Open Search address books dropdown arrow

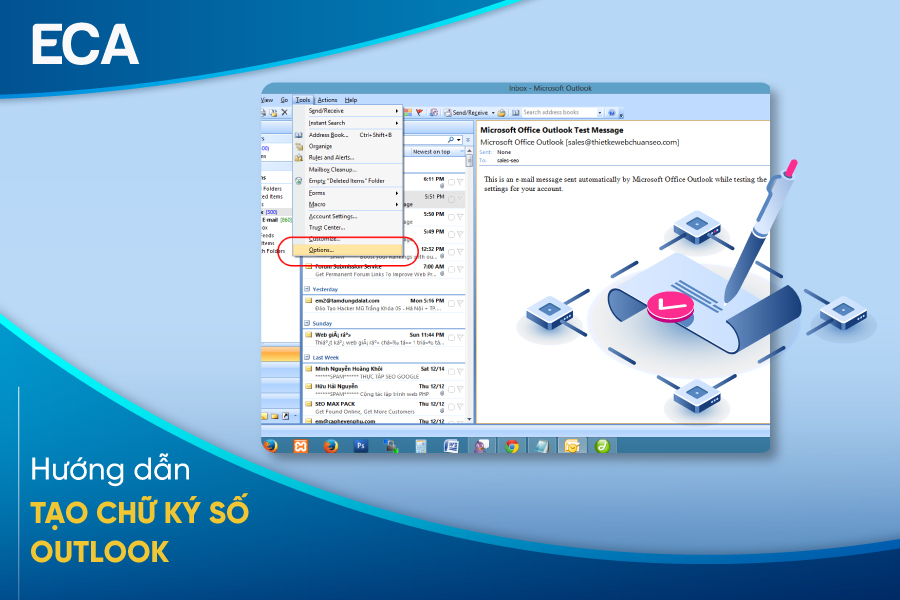(600, 113)
